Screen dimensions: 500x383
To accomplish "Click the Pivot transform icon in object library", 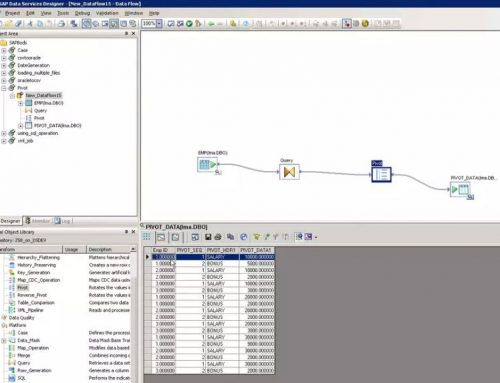I will tap(12, 288).
